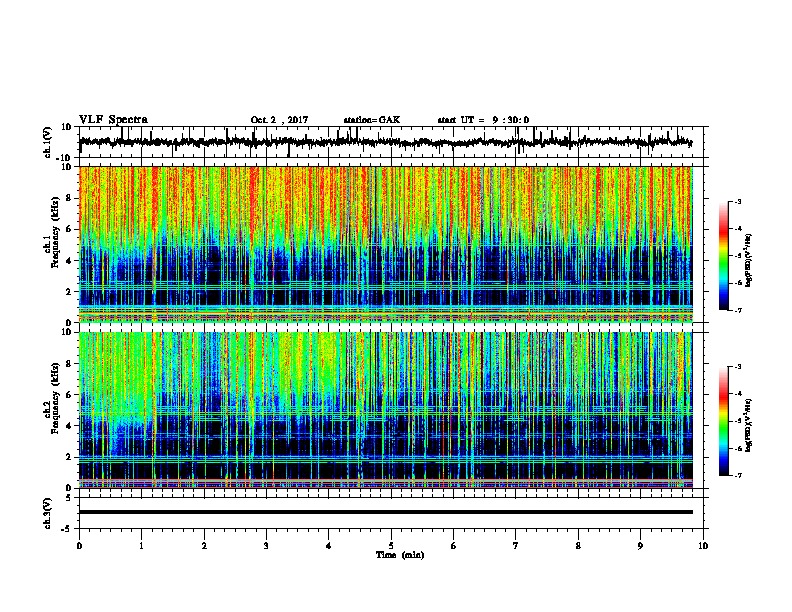Click the "-7" tick on ch.2 color bar
The height and width of the screenshot is (612, 792).
[737, 476]
